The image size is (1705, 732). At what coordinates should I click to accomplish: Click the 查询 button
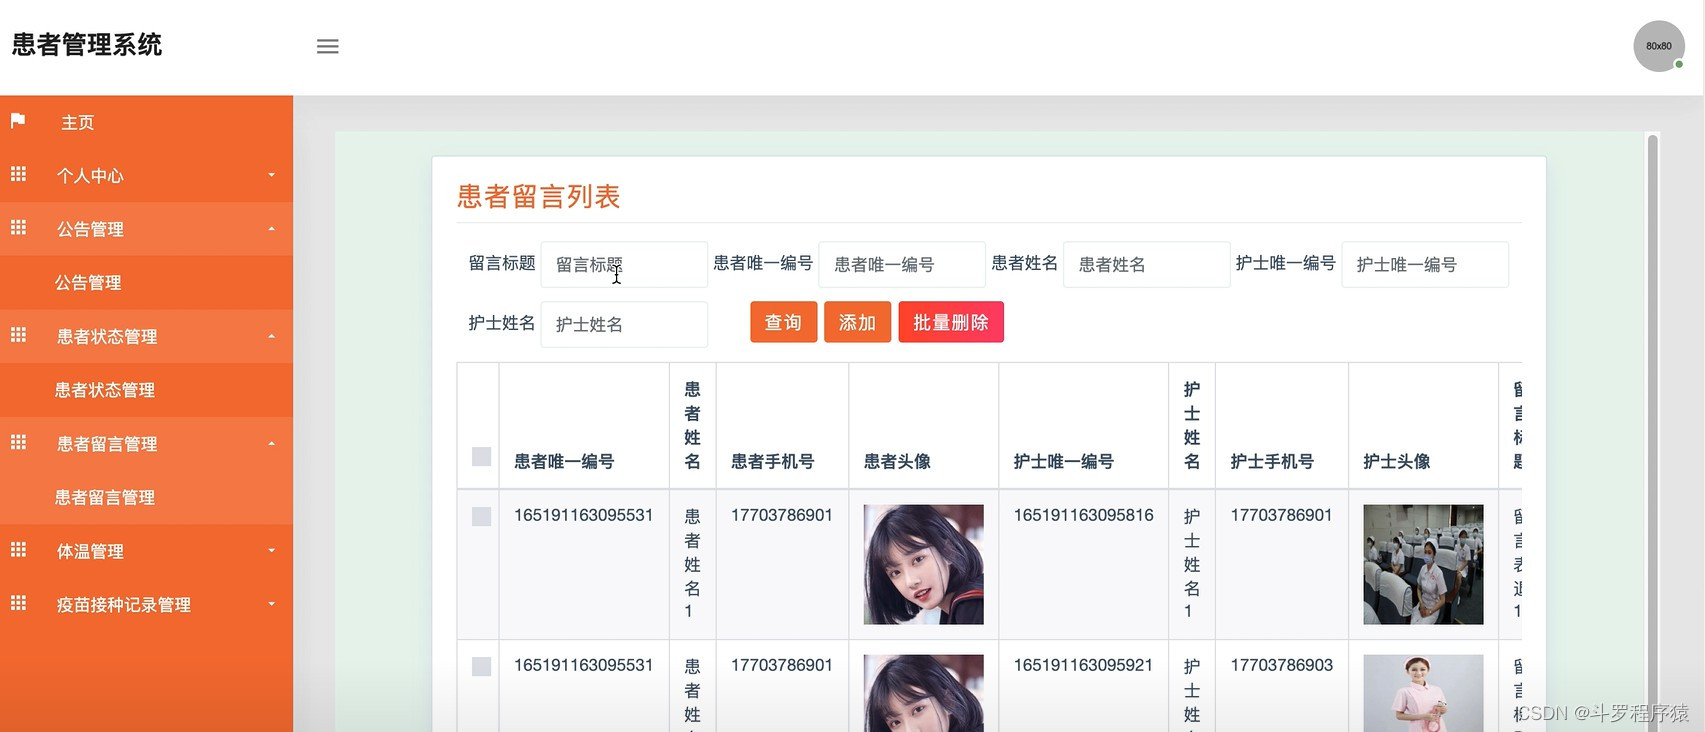pyautogui.click(x=783, y=322)
